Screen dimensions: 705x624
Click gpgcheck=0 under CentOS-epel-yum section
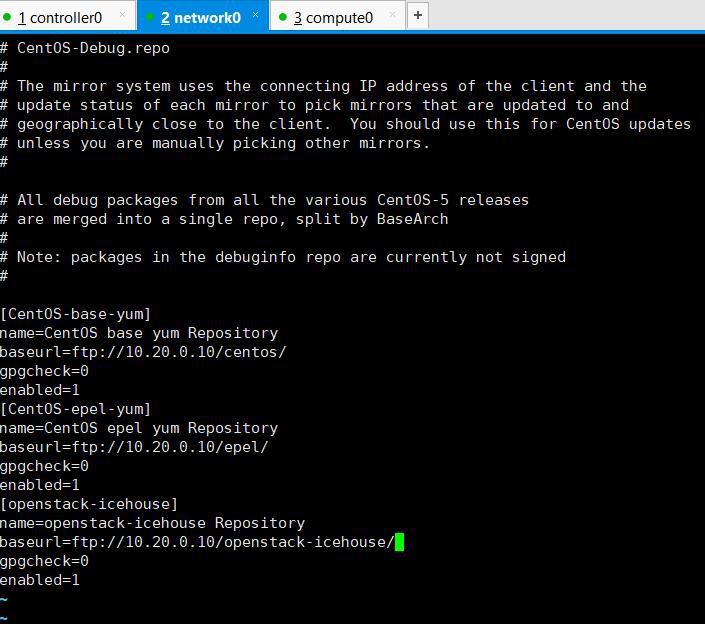pos(45,466)
